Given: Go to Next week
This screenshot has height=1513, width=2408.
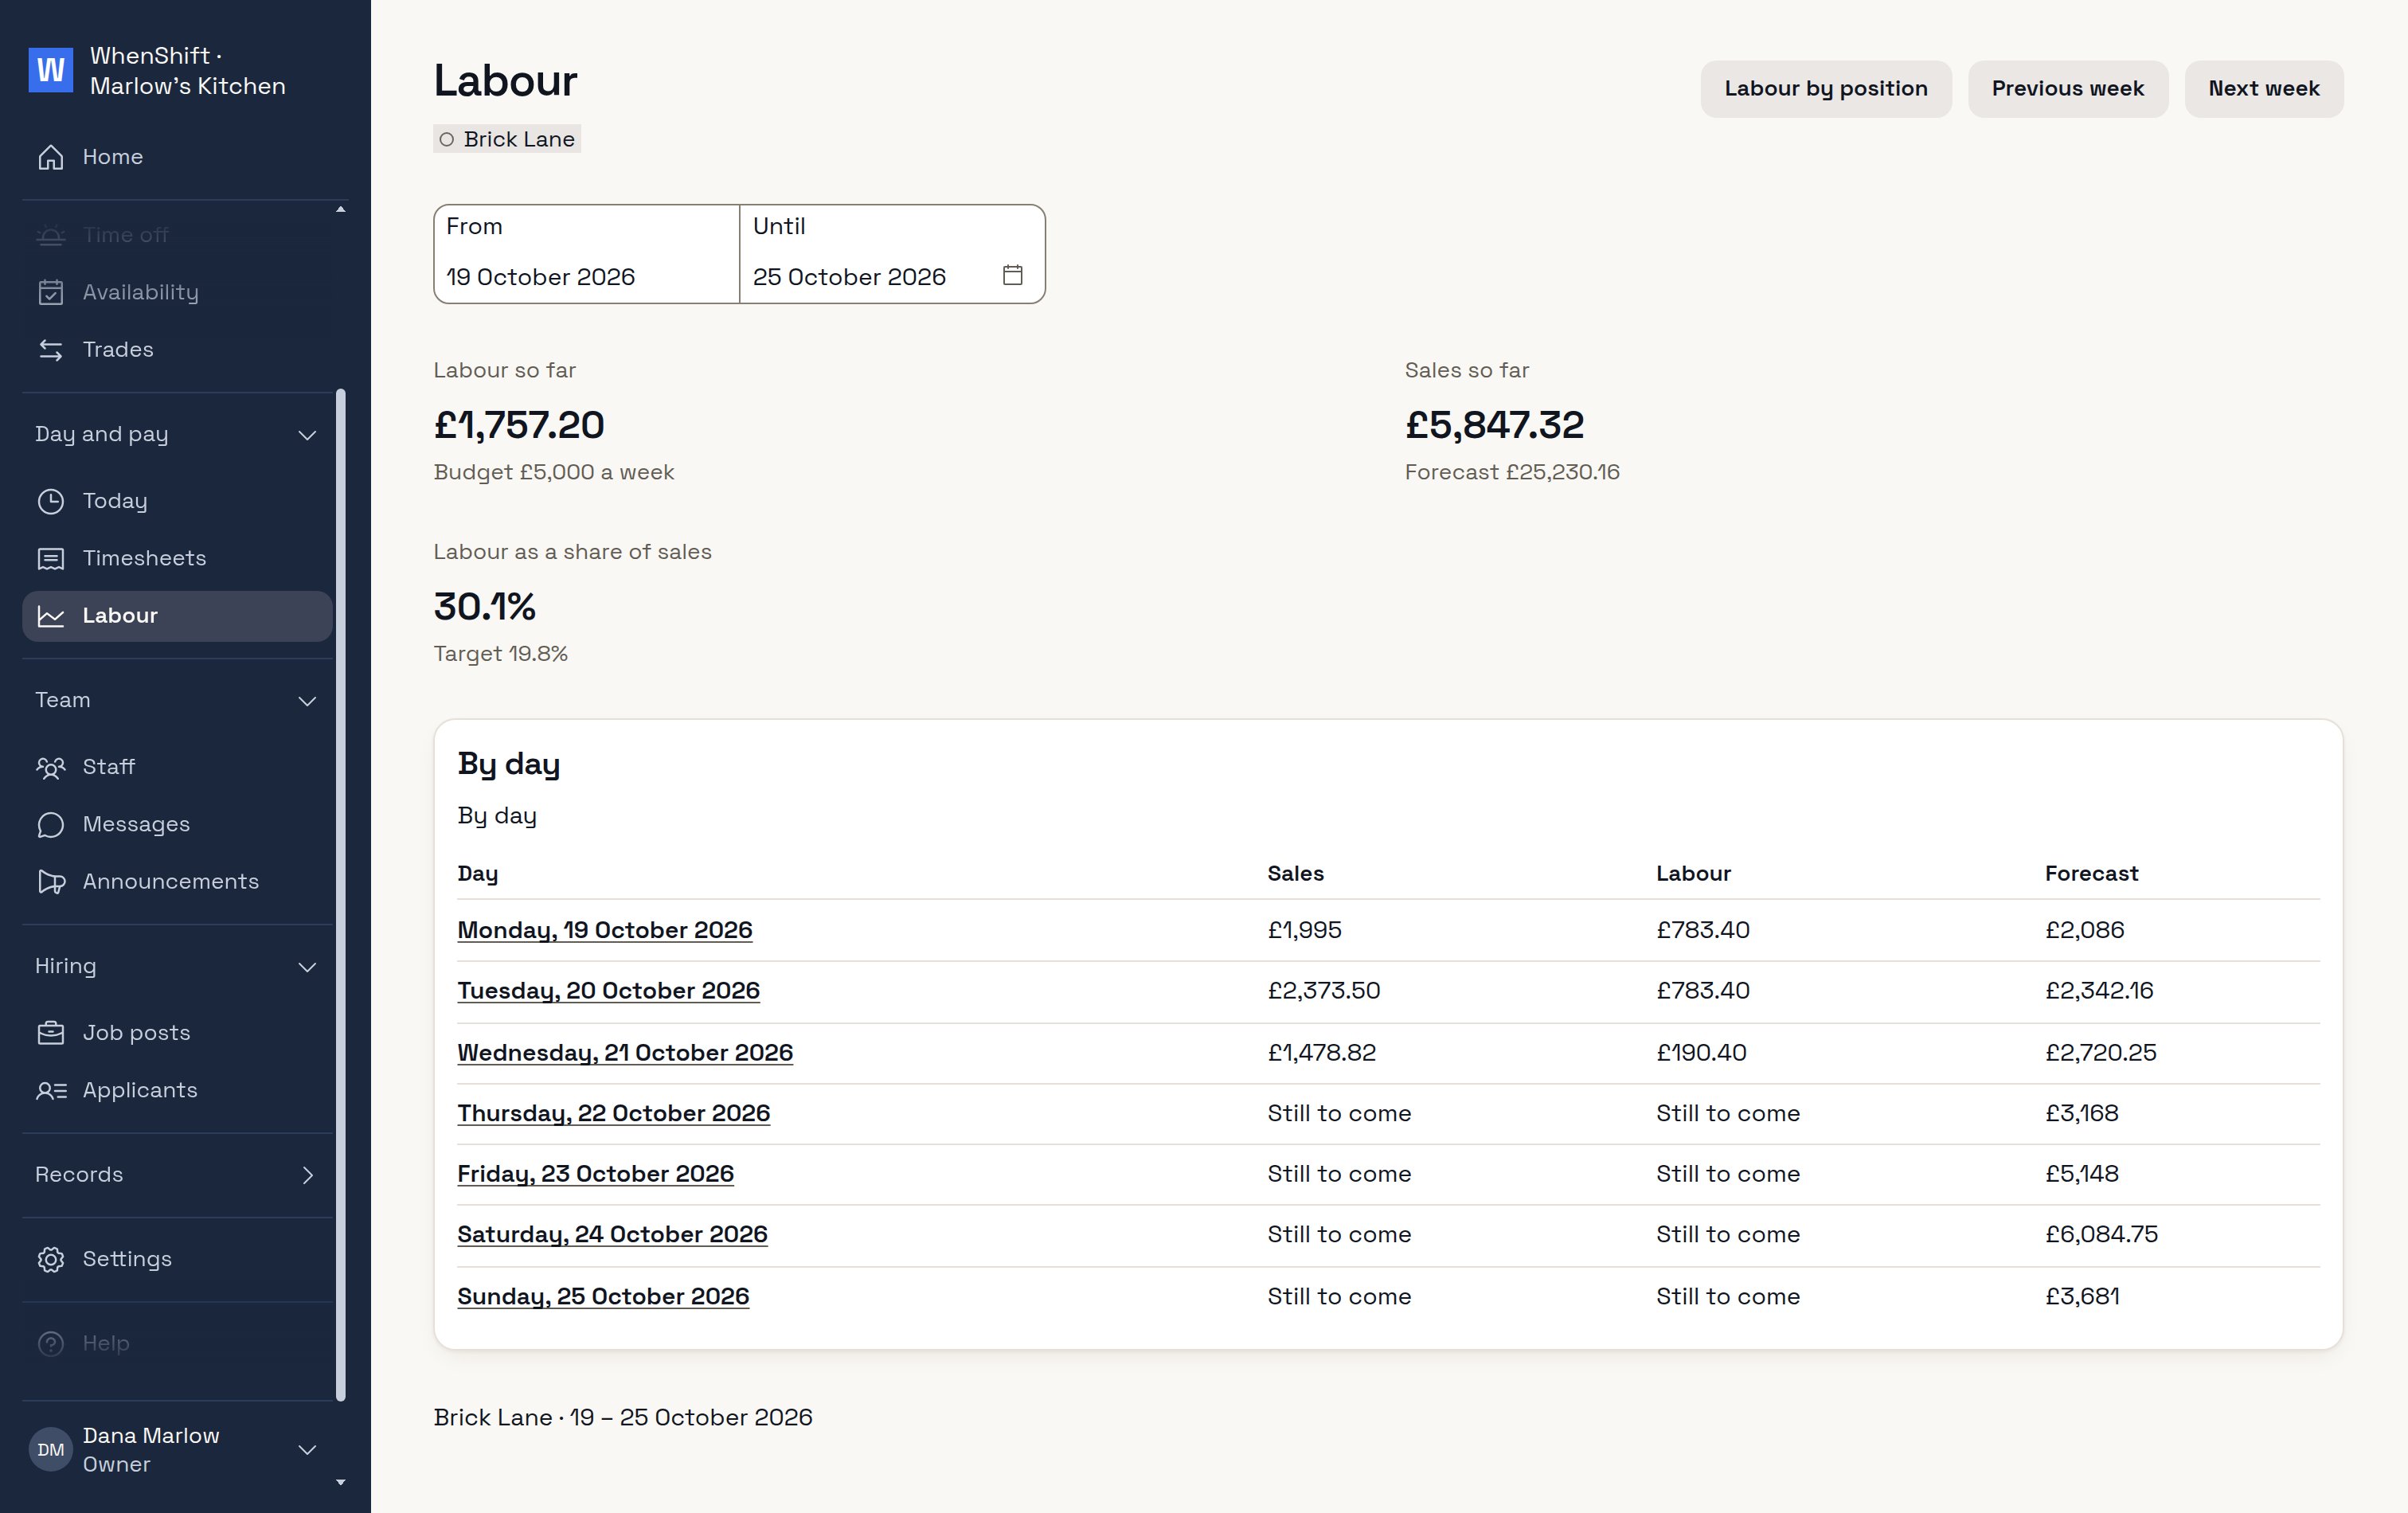Looking at the screenshot, I should click(x=2263, y=88).
